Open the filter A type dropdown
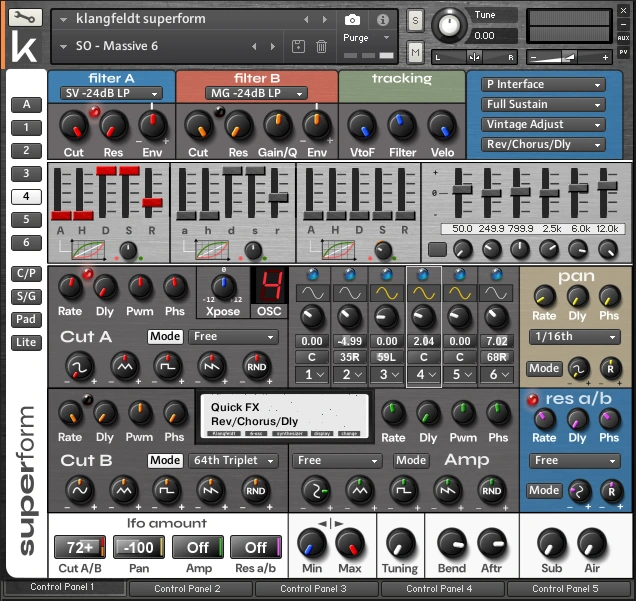This screenshot has height=601, width=636. coord(110,93)
